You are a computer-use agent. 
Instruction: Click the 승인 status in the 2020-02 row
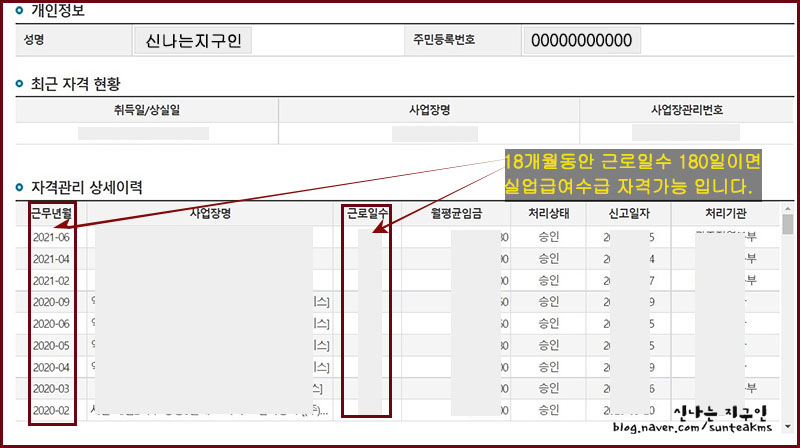(548, 410)
